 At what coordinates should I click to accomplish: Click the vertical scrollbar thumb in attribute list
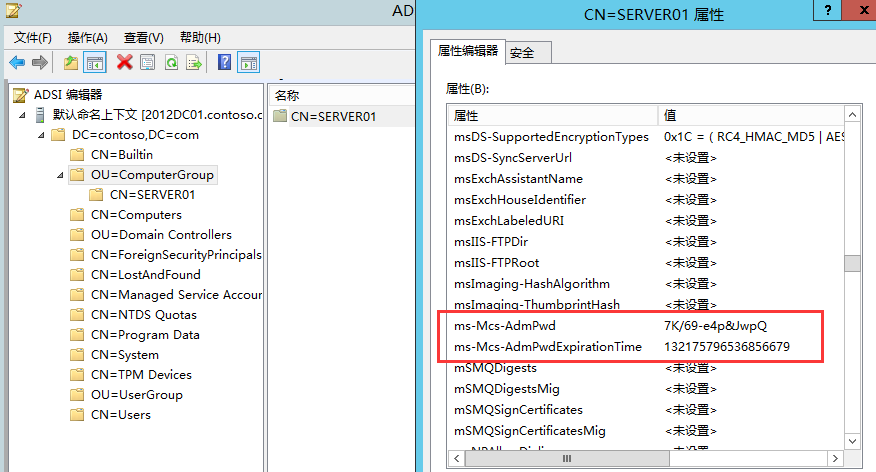click(852, 263)
